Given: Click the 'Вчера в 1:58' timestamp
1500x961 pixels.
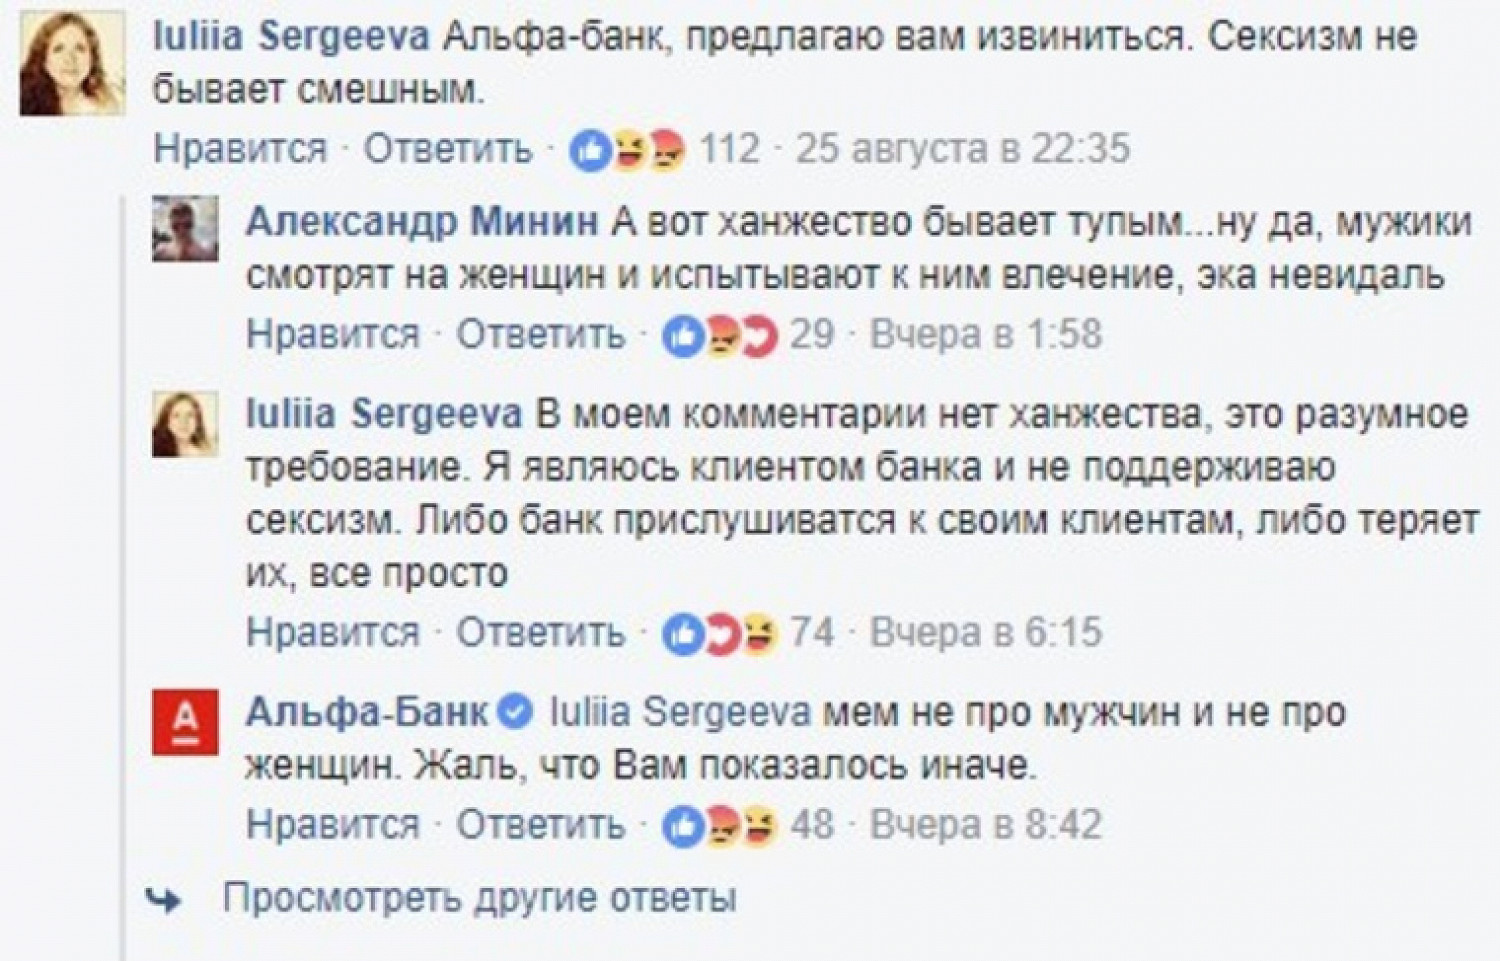Looking at the screenshot, I should pos(986,335).
